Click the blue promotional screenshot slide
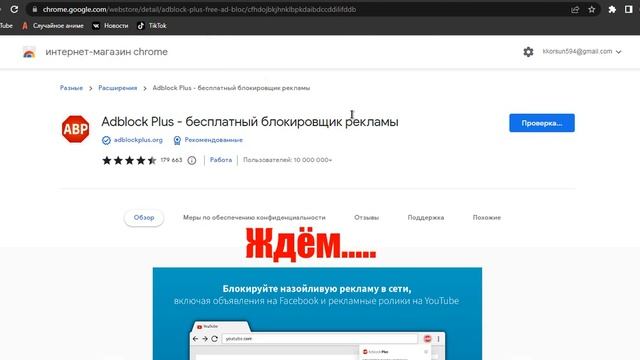The width and height of the screenshot is (640, 360). click(x=317, y=313)
